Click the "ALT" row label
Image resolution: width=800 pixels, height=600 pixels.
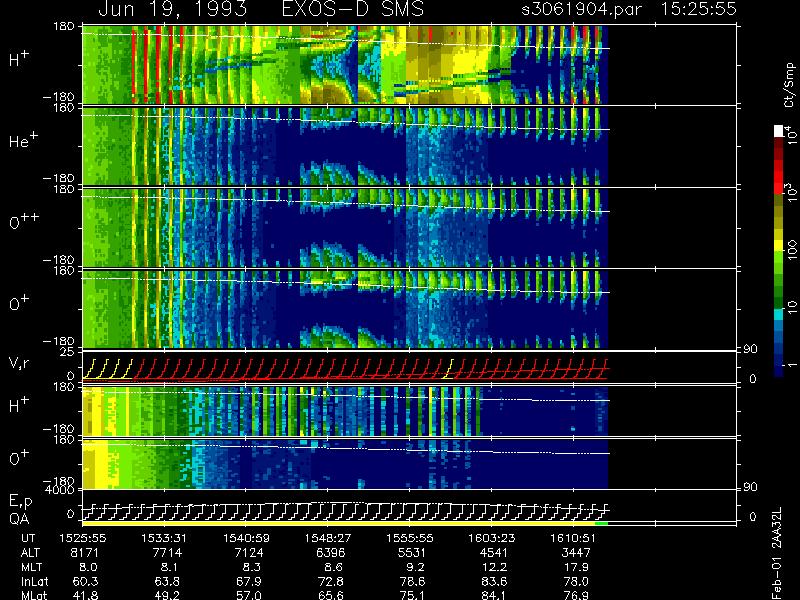pyautogui.click(x=31, y=553)
